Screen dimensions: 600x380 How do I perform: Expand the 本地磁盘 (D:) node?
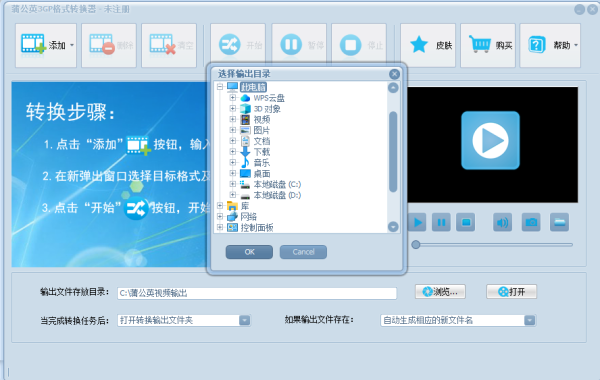tap(233, 195)
